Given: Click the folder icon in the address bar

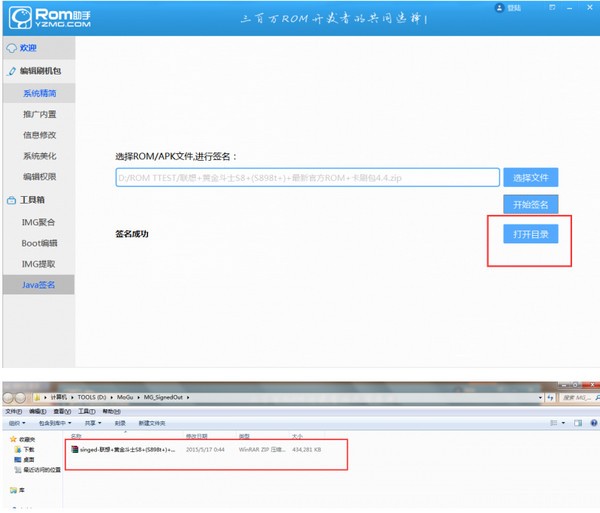Looking at the screenshot, I should point(37,398).
